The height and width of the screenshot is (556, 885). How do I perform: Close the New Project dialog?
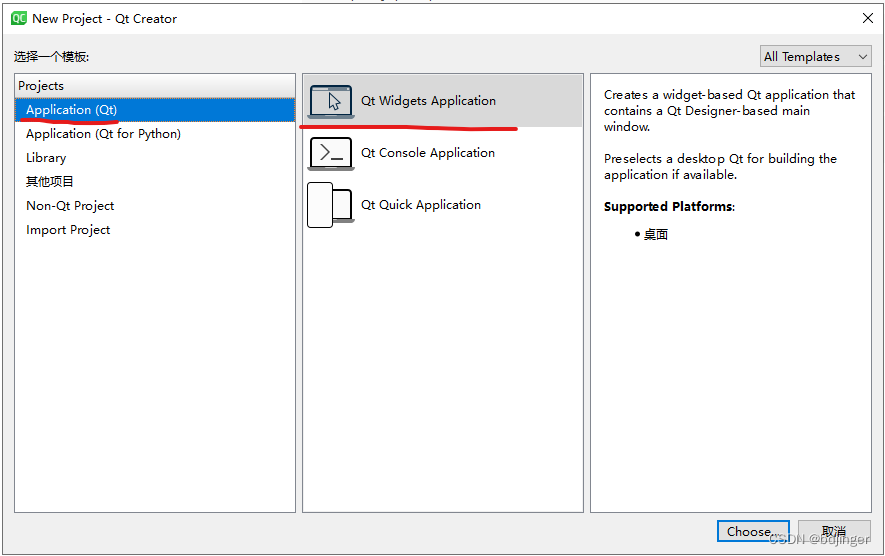point(868,18)
